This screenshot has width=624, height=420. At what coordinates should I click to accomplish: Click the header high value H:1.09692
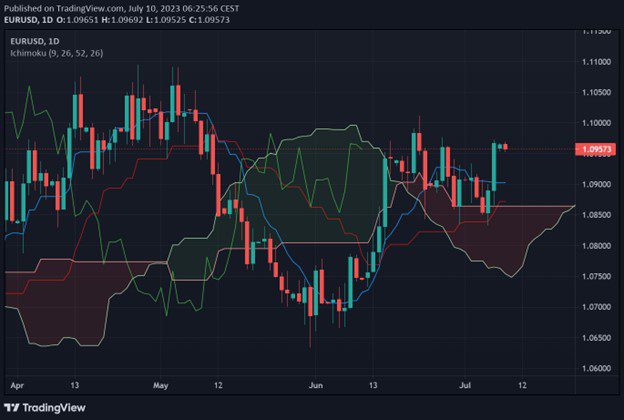click(122, 20)
